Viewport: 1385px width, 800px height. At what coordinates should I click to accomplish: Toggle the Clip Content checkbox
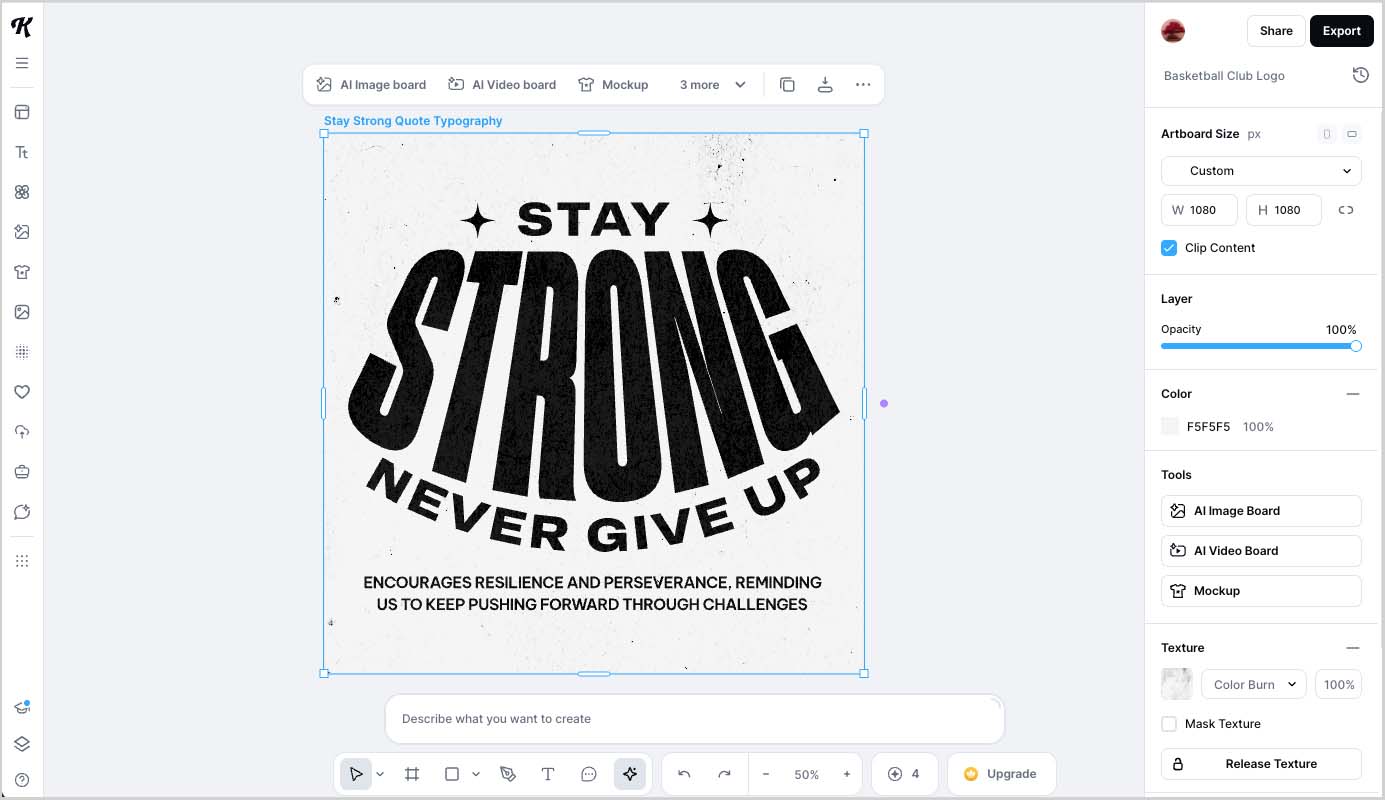click(x=1169, y=248)
